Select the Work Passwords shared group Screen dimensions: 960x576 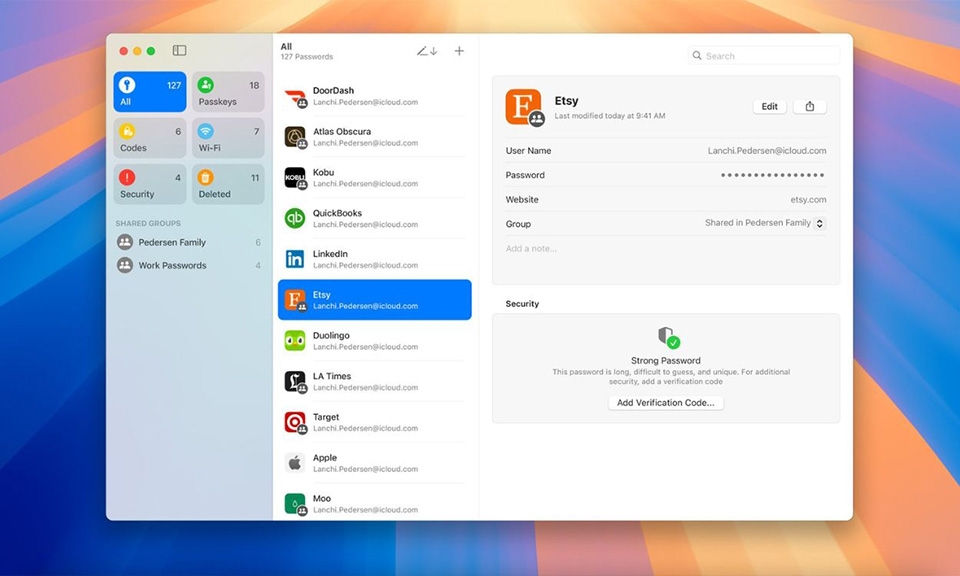[189, 266]
